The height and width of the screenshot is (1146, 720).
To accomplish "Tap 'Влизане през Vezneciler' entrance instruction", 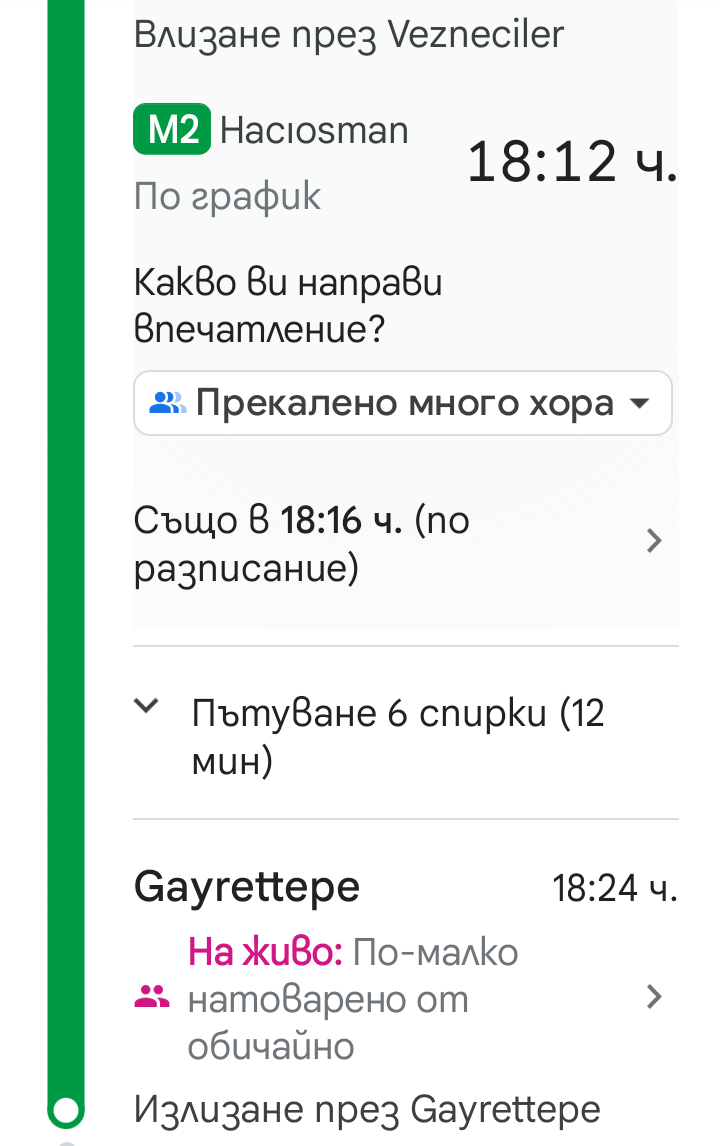I will pyautogui.click(x=349, y=35).
